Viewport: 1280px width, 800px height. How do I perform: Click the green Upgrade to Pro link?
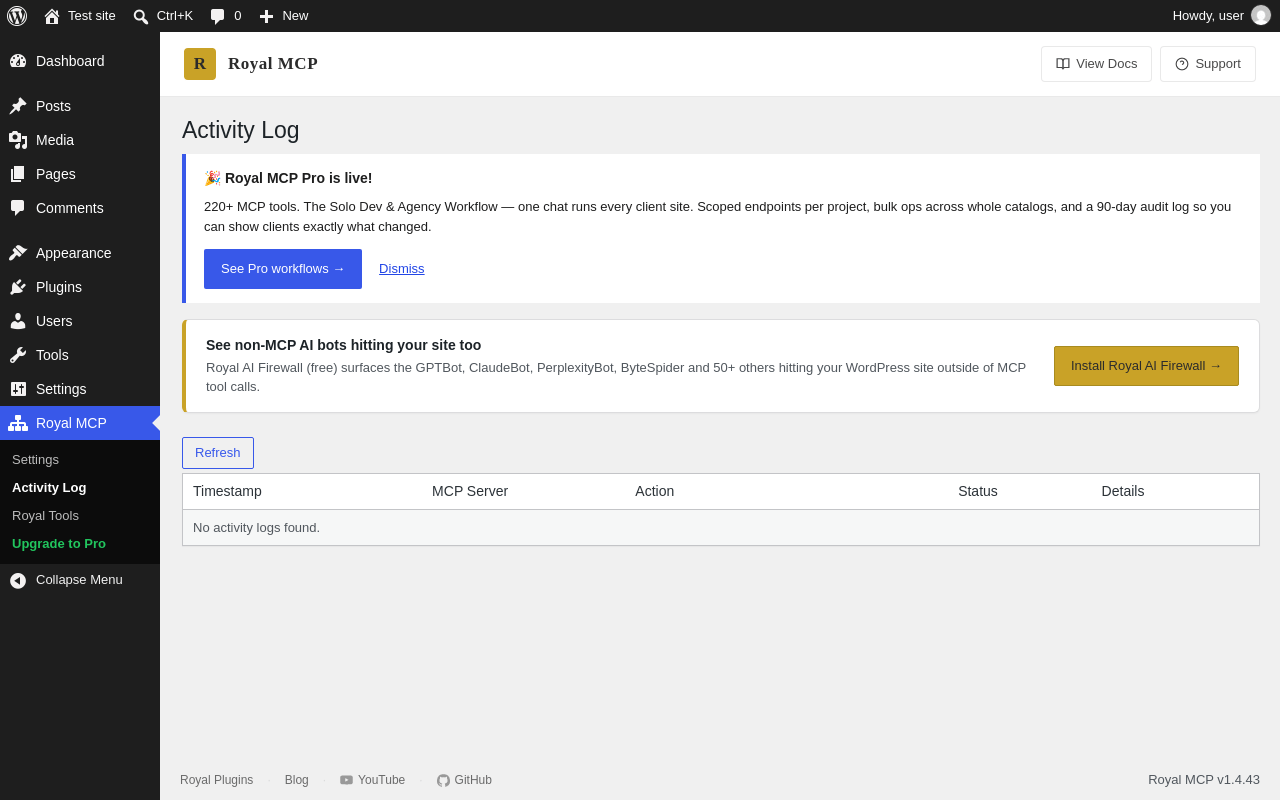[x=59, y=544]
